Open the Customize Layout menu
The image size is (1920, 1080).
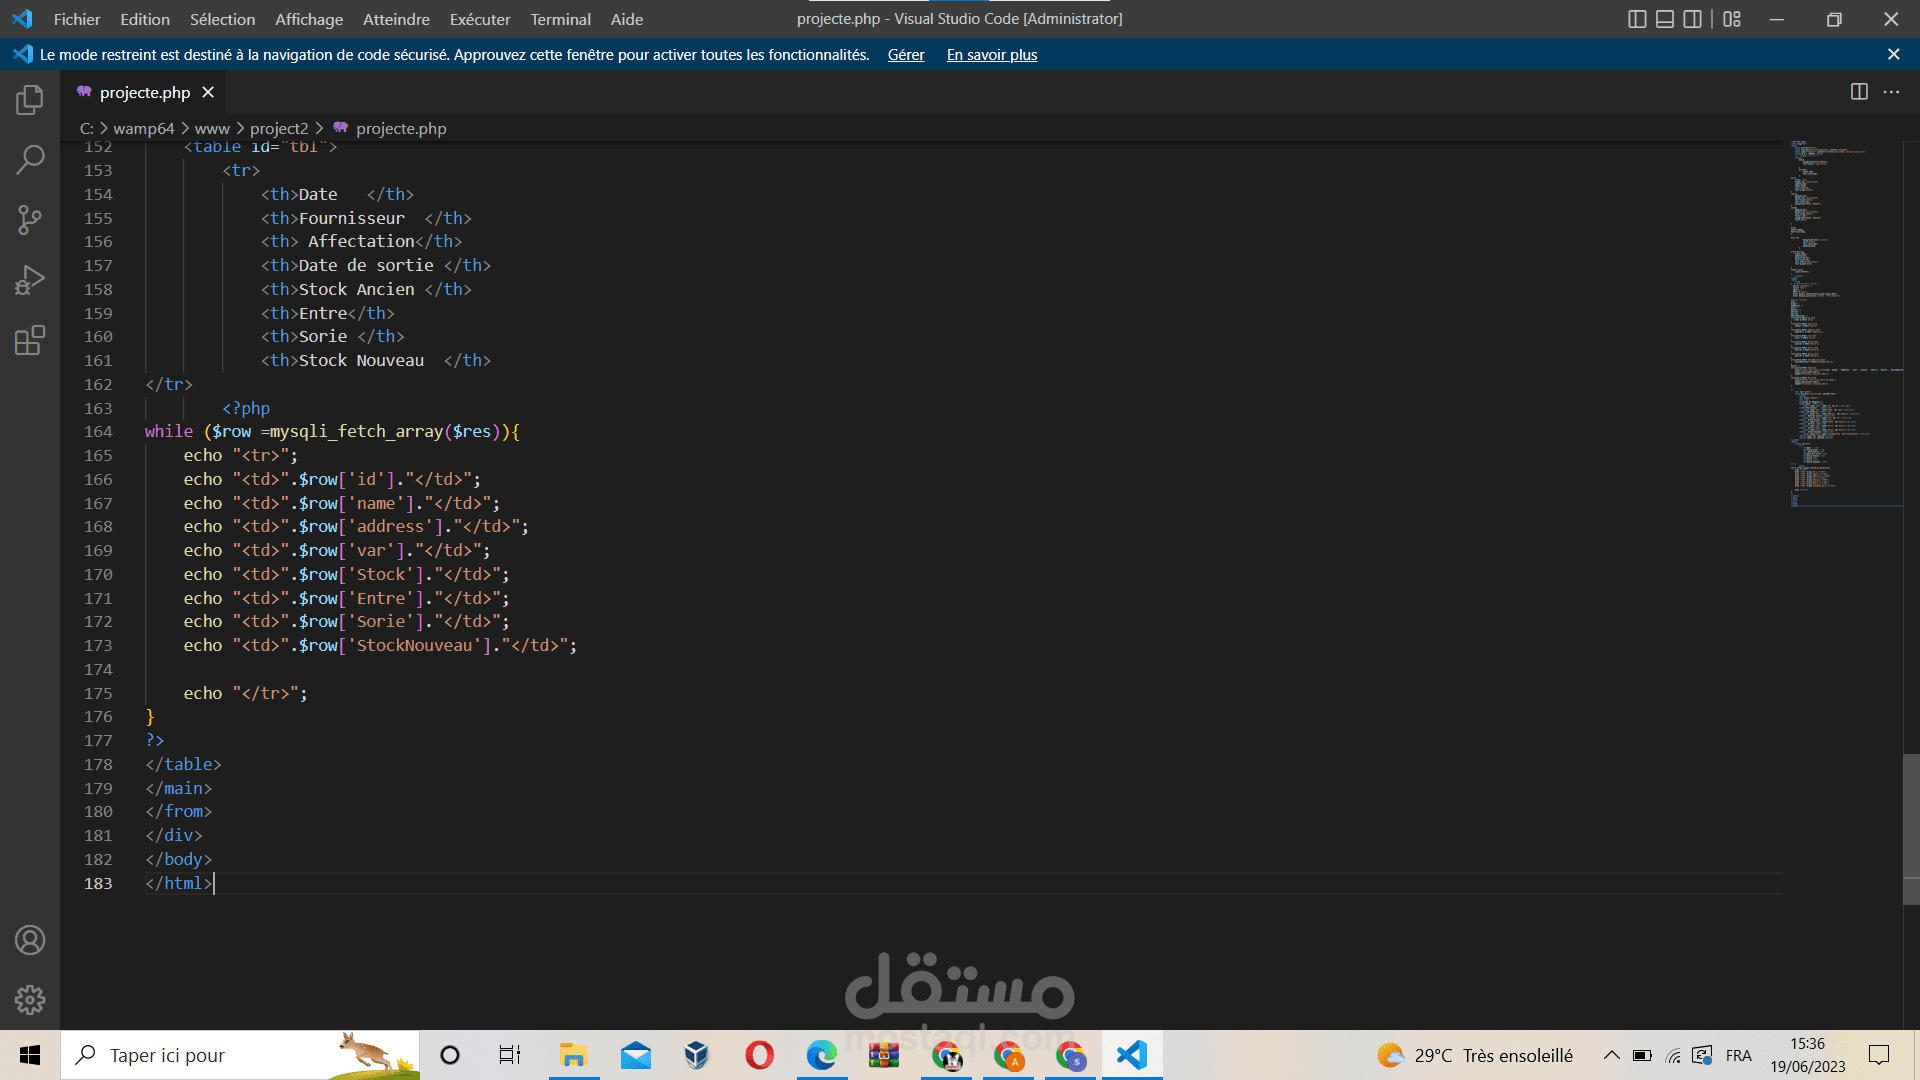pyautogui.click(x=1732, y=19)
